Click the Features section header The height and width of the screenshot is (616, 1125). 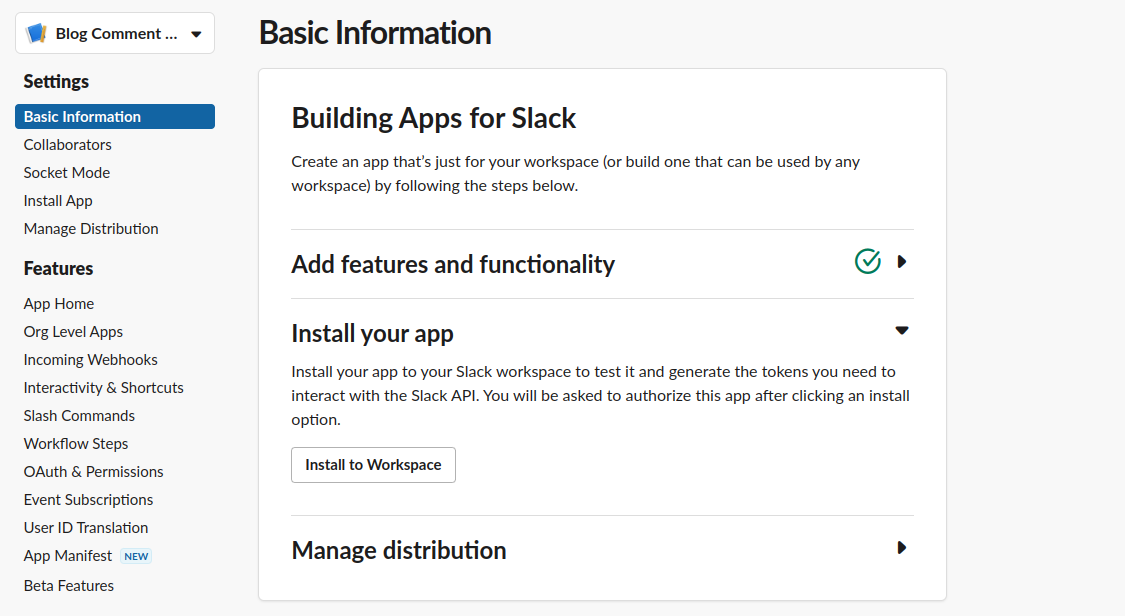point(58,268)
